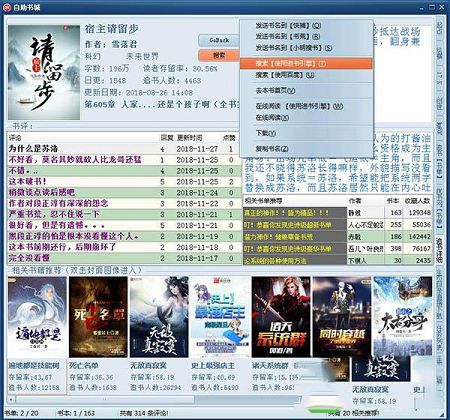The height and width of the screenshot is (420, 450).
Task: Choose 发送书名到【书荒】(R) menu entry
Action: pos(306,36)
